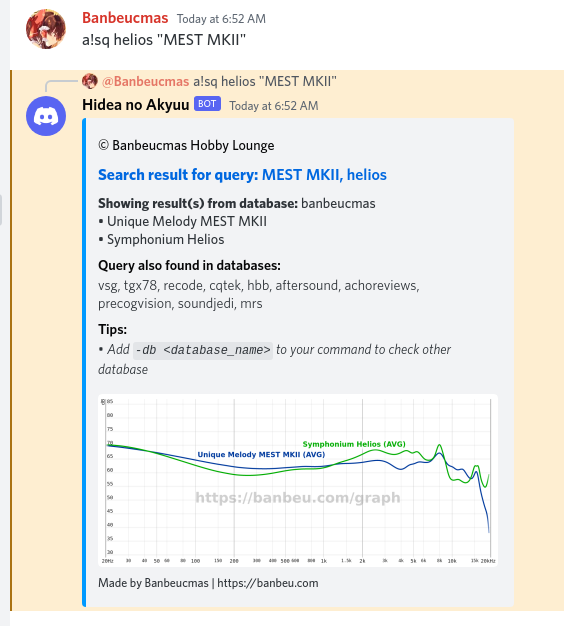Click first message timestamp 6:52 AM

pos(221,19)
